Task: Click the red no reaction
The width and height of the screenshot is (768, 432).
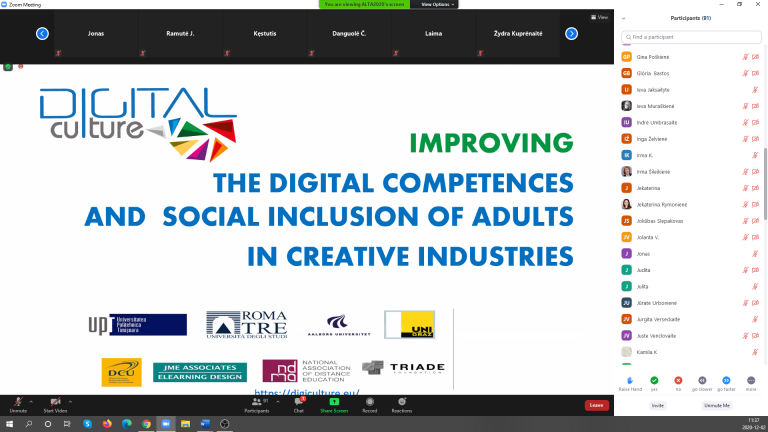Action: pos(678,383)
